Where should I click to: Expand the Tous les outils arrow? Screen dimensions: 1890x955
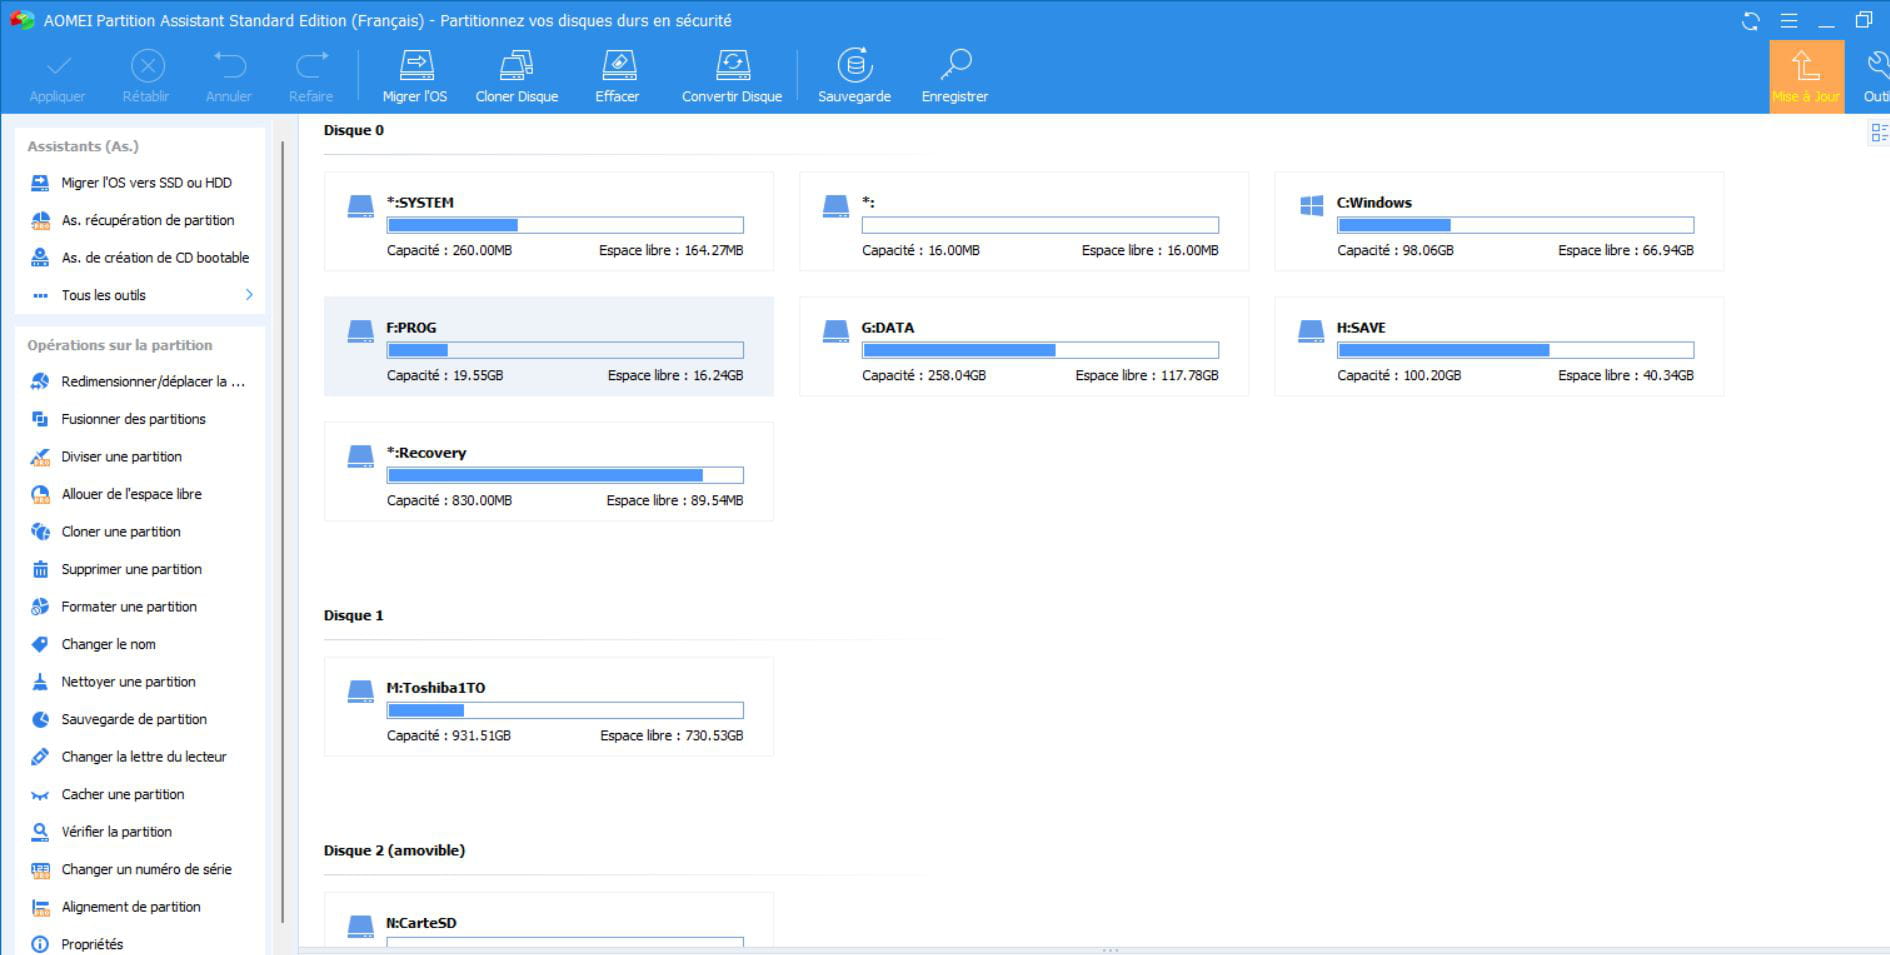click(x=249, y=295)
